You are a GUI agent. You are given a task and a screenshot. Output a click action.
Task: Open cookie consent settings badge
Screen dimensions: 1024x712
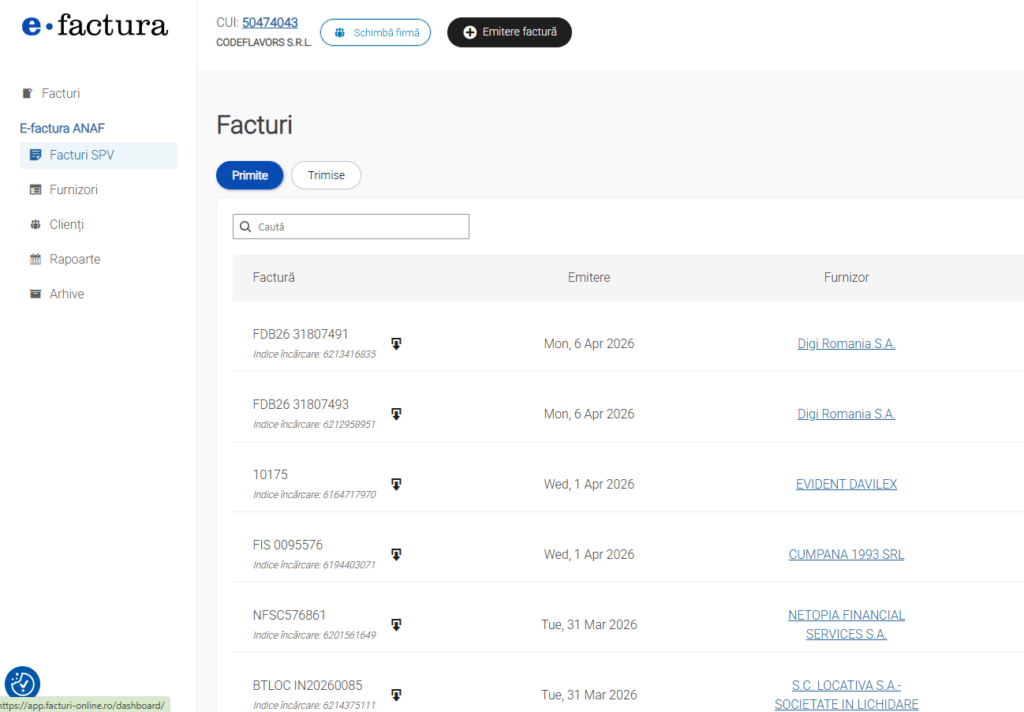[22, 684]
